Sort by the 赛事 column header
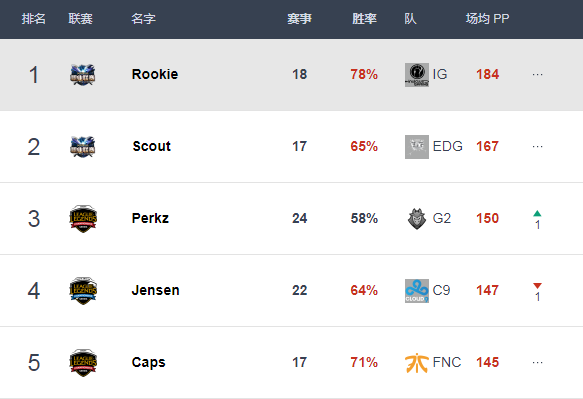 [x=299, y=19]
